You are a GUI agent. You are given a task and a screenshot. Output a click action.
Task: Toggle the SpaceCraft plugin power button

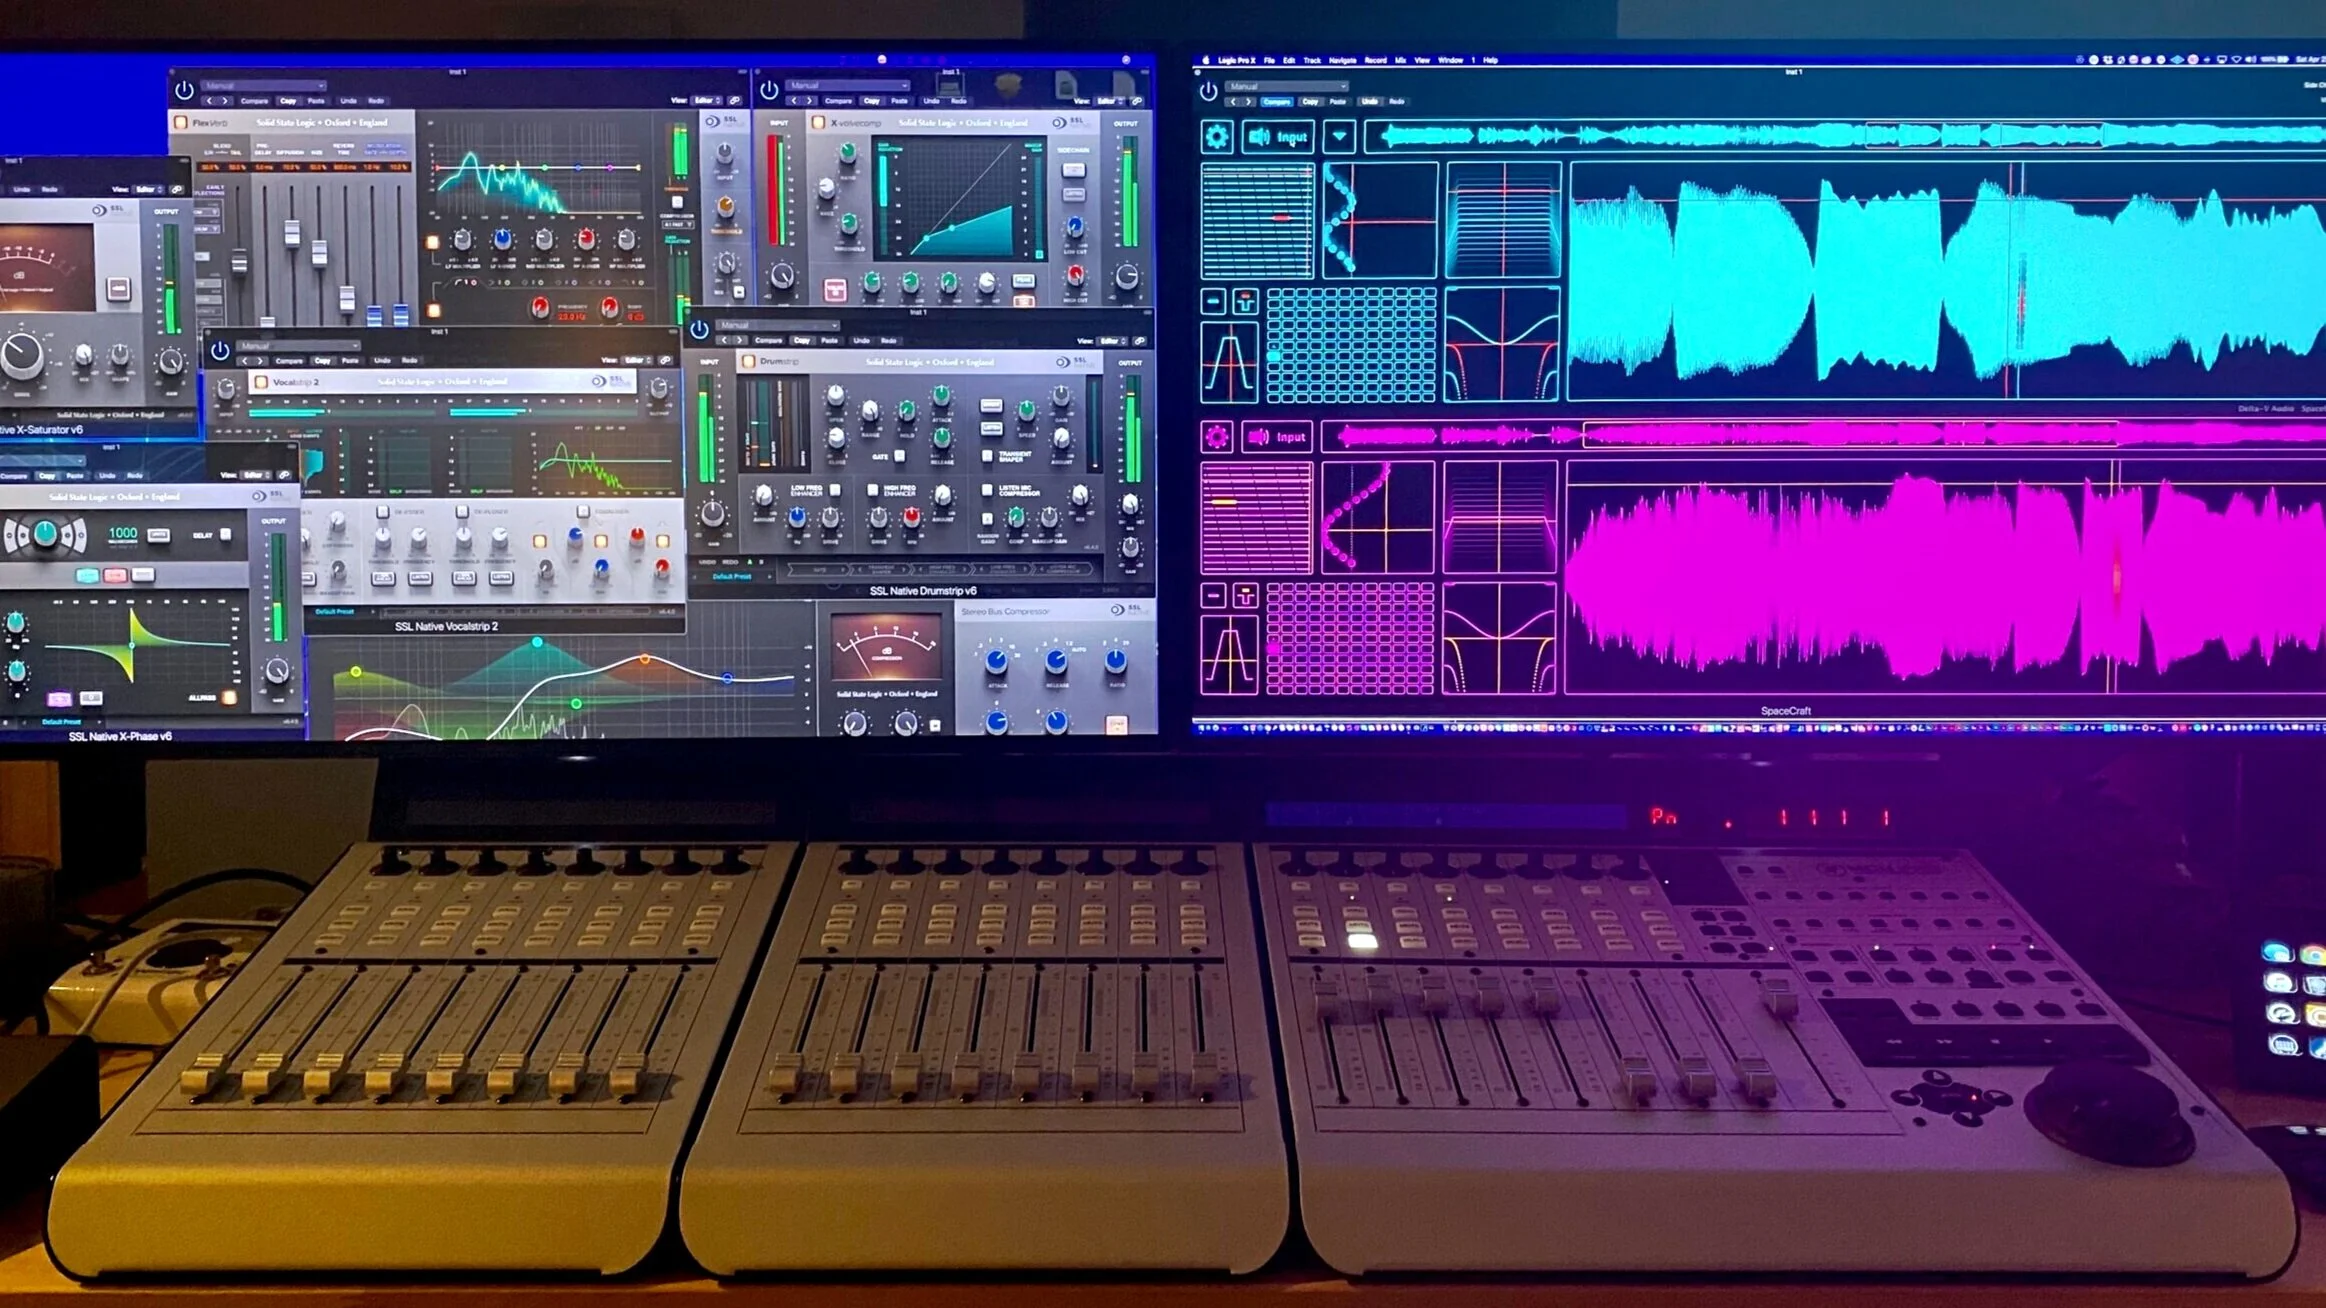[x=1208, y=91]
